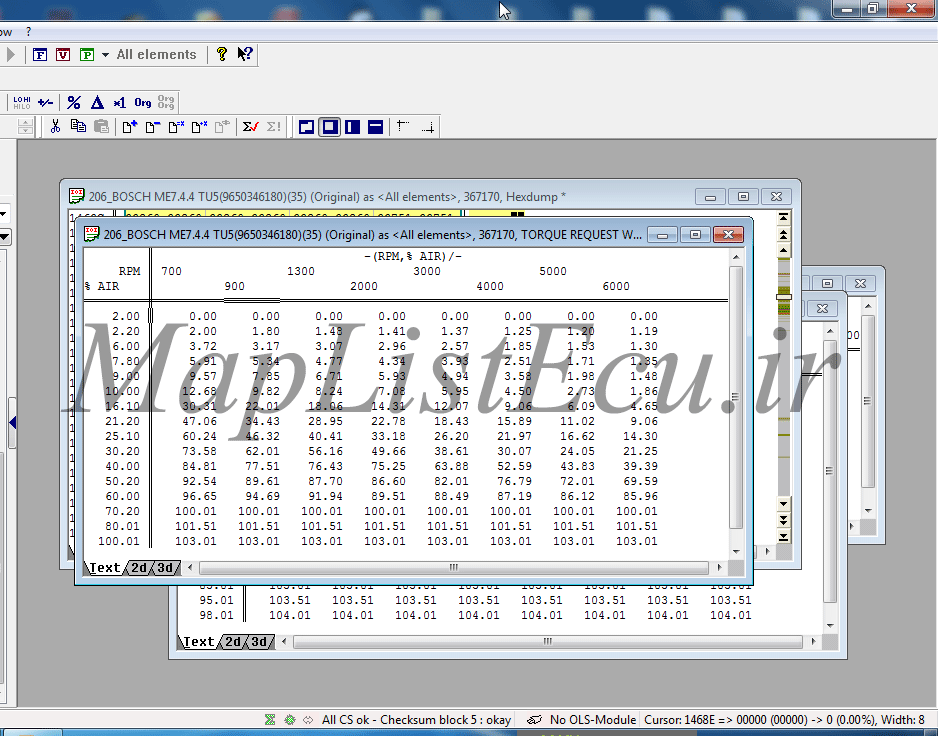Click the green sigma icon in status bar
This screenshot has width=938, height=736.
pos(270,720)
